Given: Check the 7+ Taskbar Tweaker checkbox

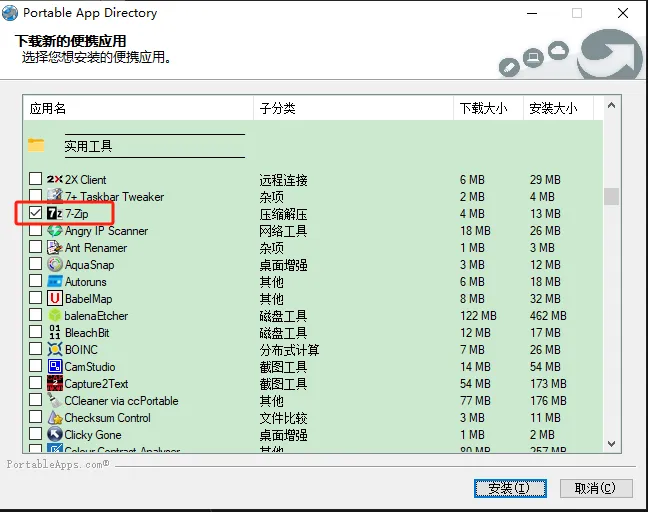Looking at the screenshot, I should point(36,196).
